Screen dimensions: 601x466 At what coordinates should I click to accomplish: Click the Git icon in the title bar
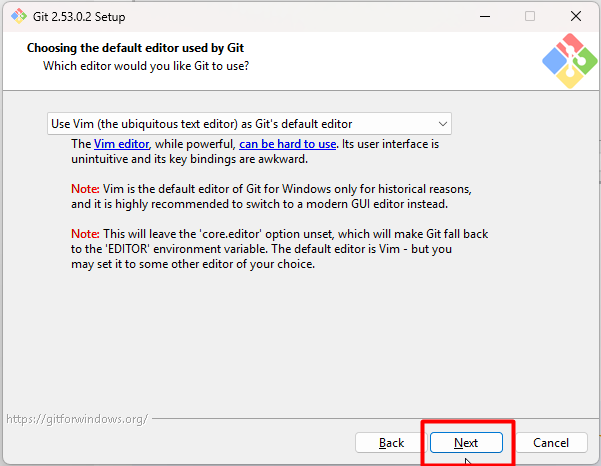coord(18,16)
